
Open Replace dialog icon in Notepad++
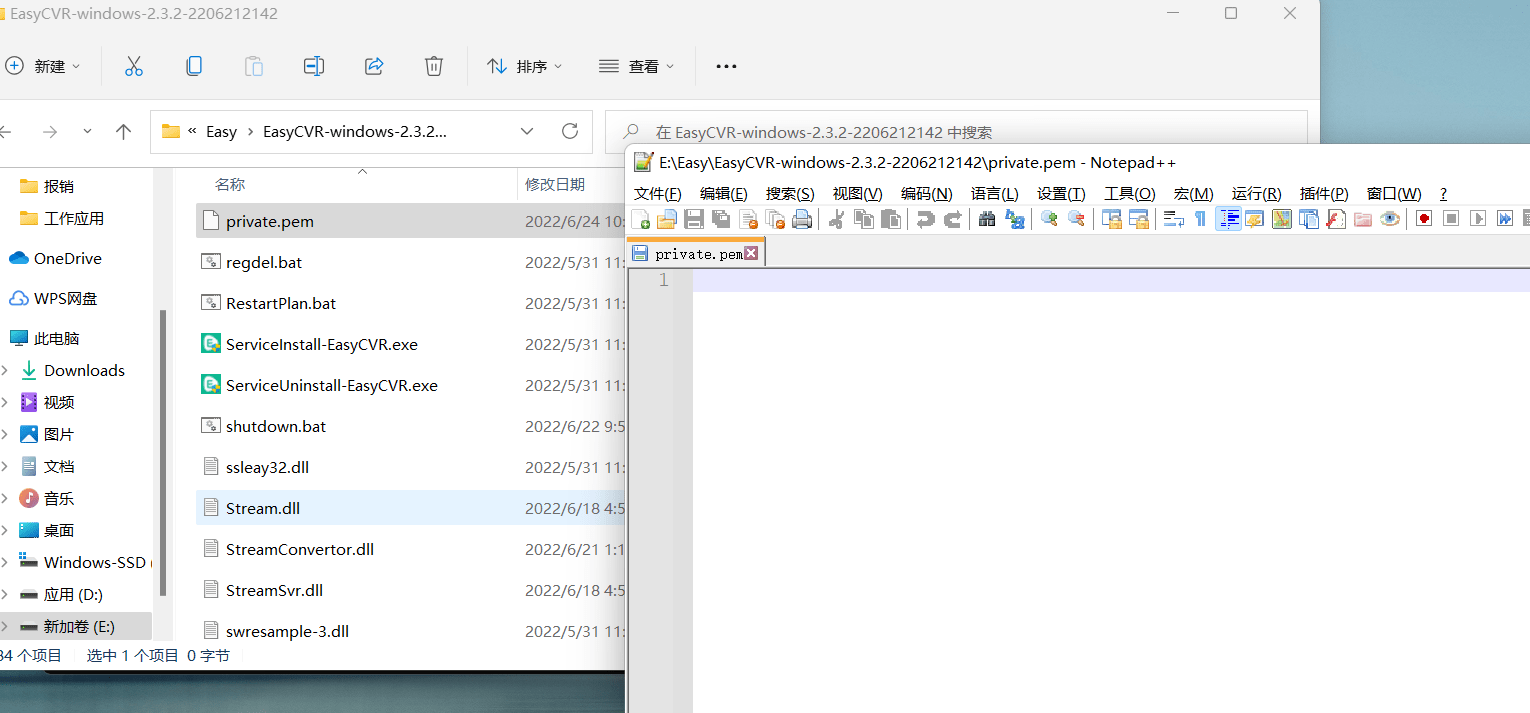pos(1015,219)
